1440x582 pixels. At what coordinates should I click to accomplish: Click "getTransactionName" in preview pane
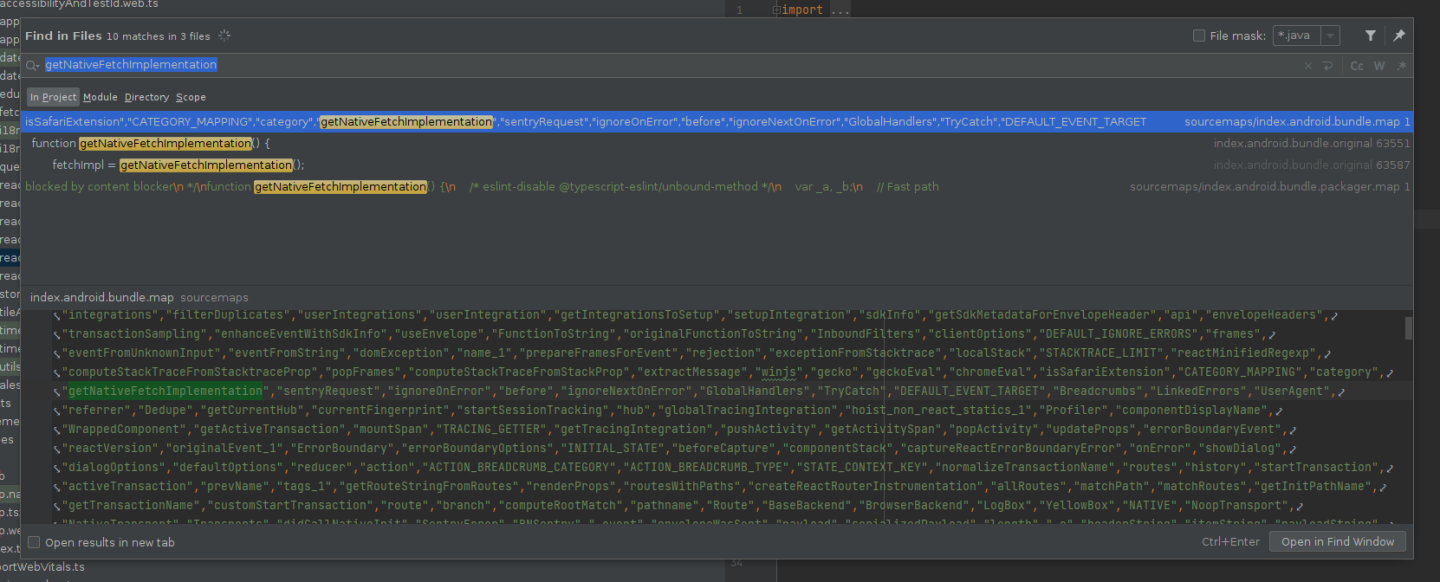click(x=132, y=505)
